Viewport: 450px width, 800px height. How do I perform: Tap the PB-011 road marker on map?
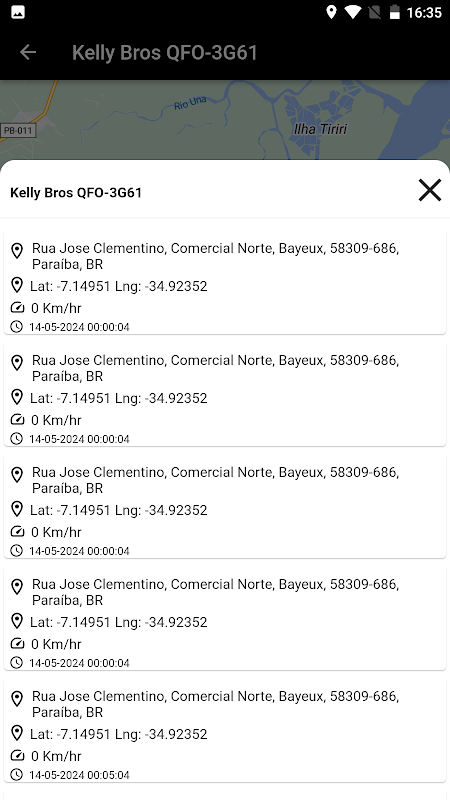pyautogui.click(x=18, y=131)
